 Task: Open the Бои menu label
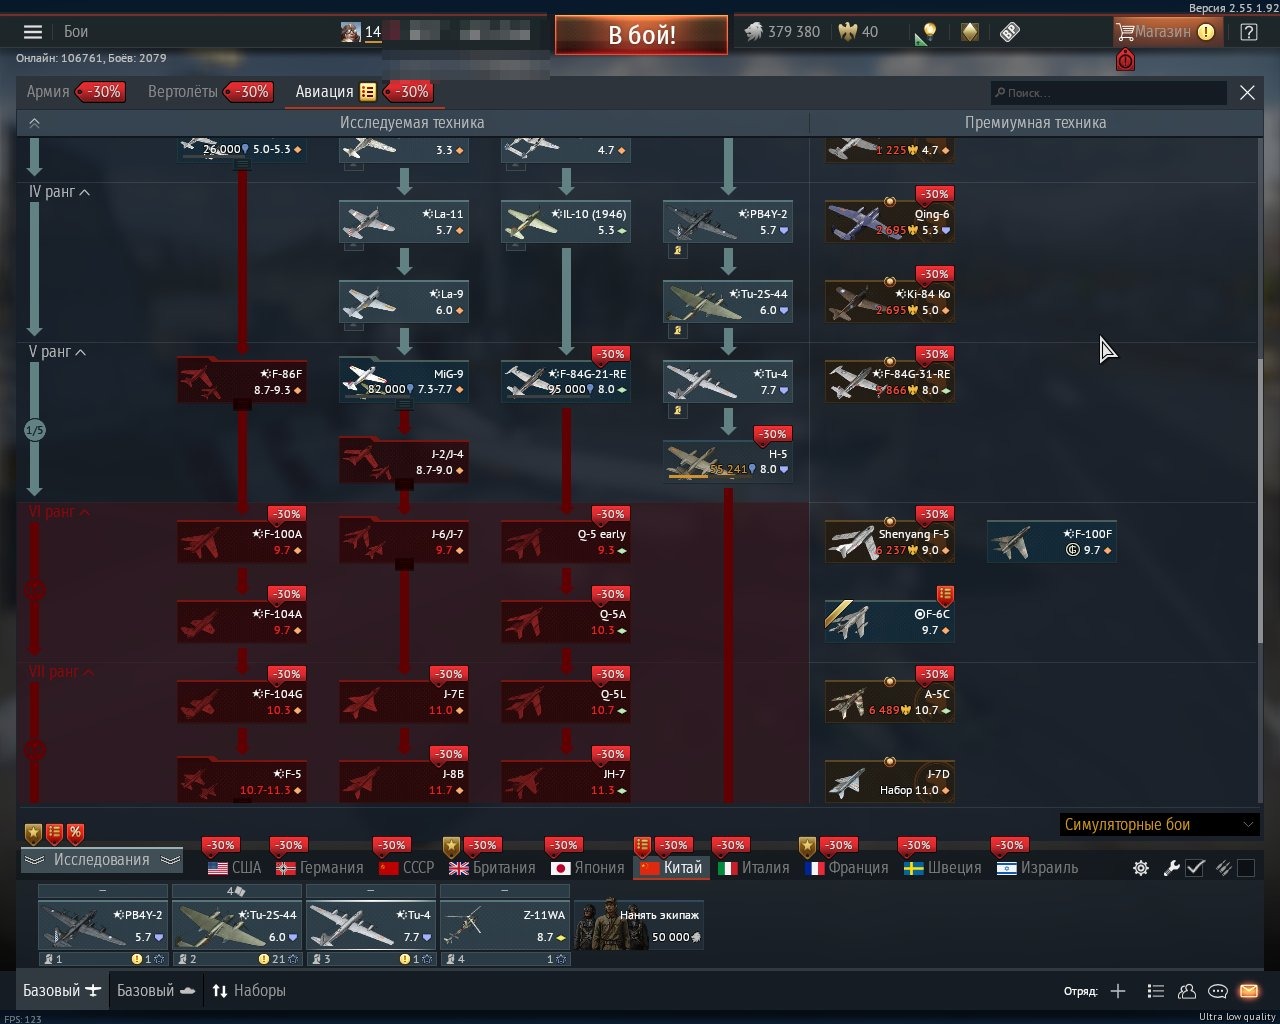[x=76, y=32]
